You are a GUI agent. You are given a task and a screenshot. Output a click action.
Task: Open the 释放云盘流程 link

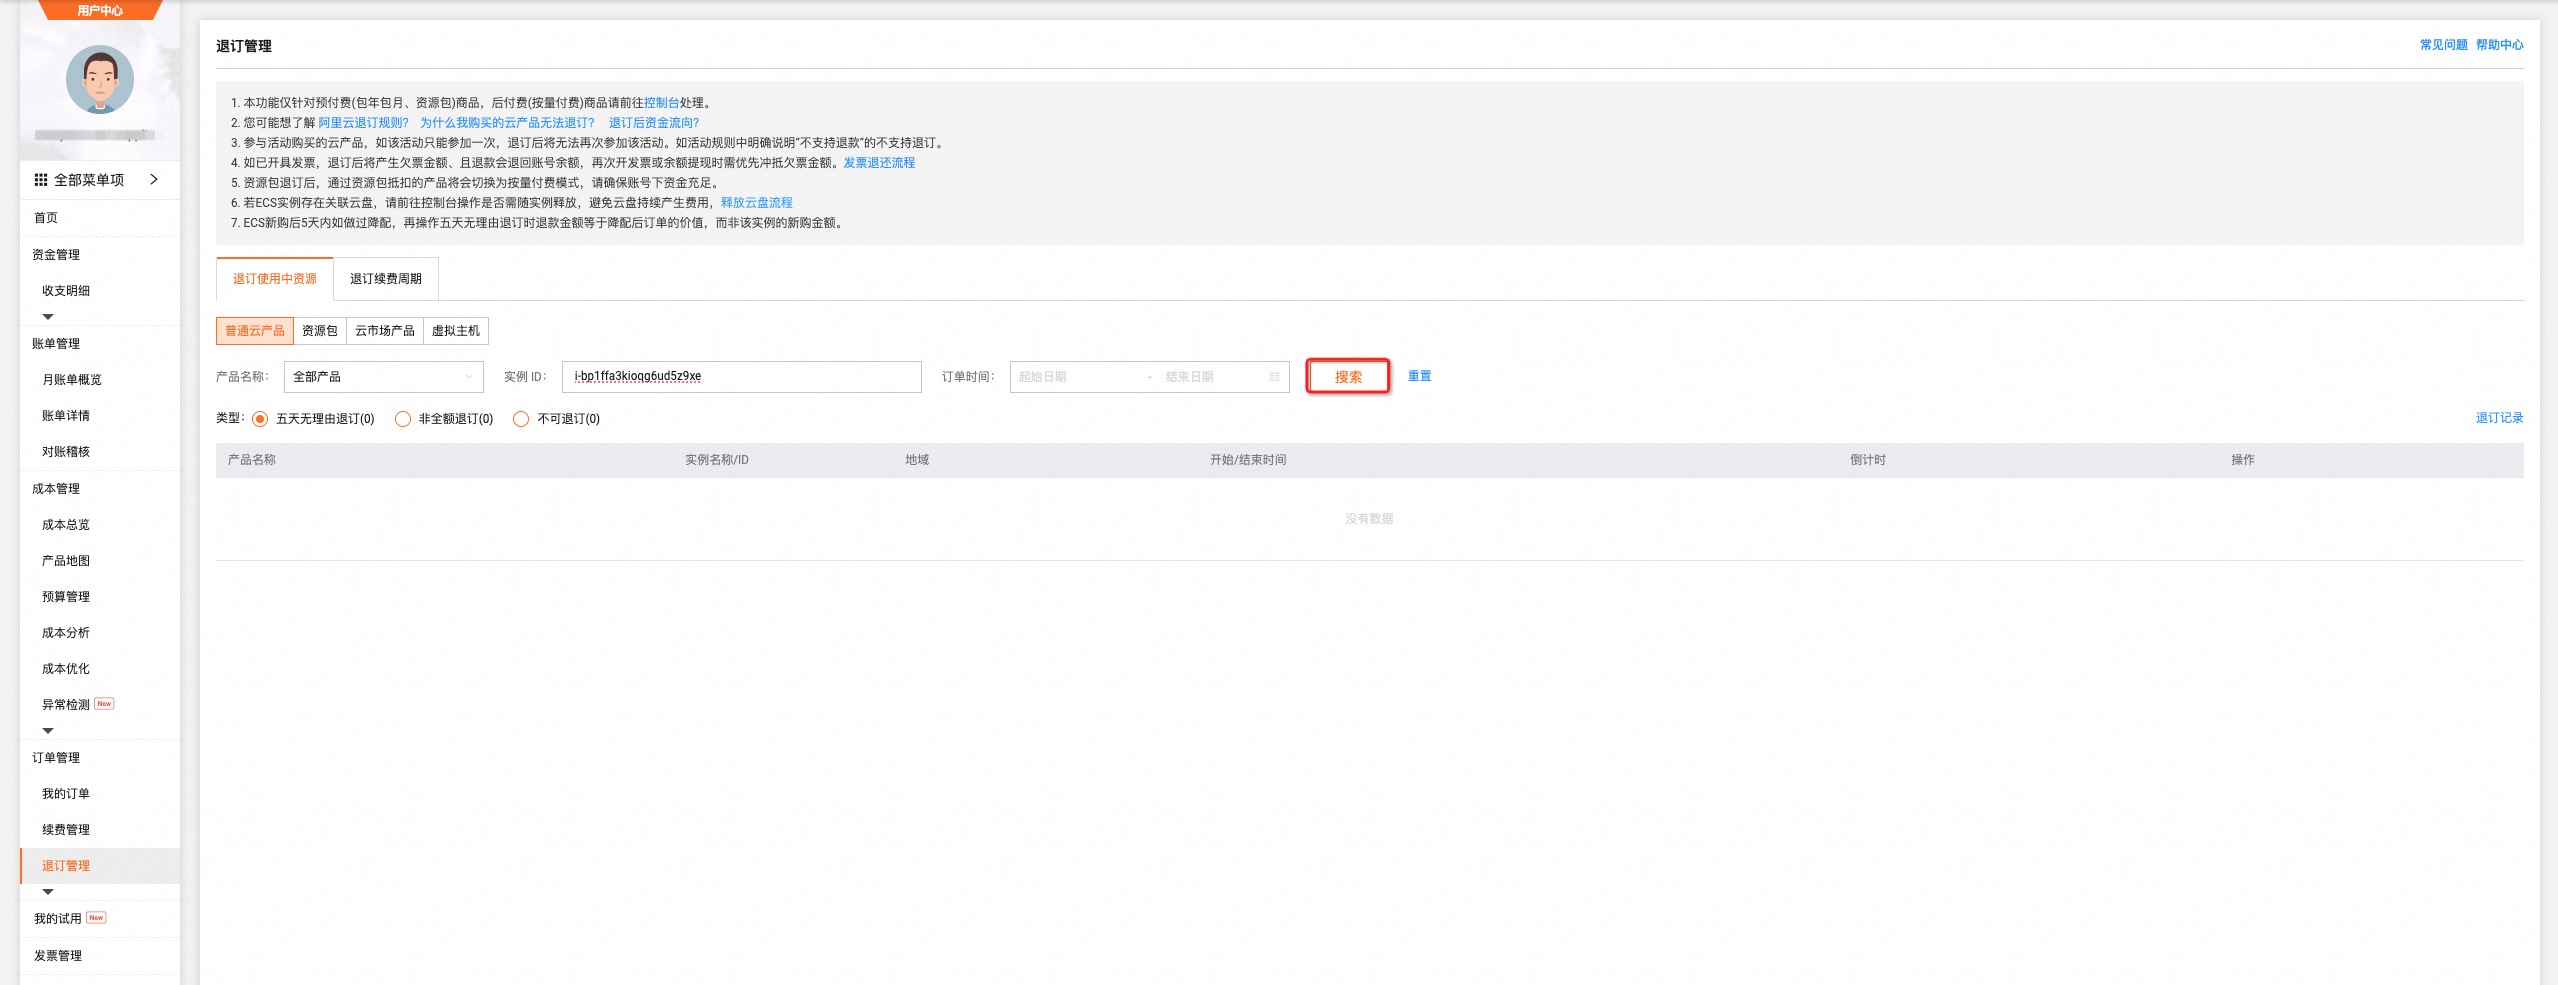pos(756,203)
